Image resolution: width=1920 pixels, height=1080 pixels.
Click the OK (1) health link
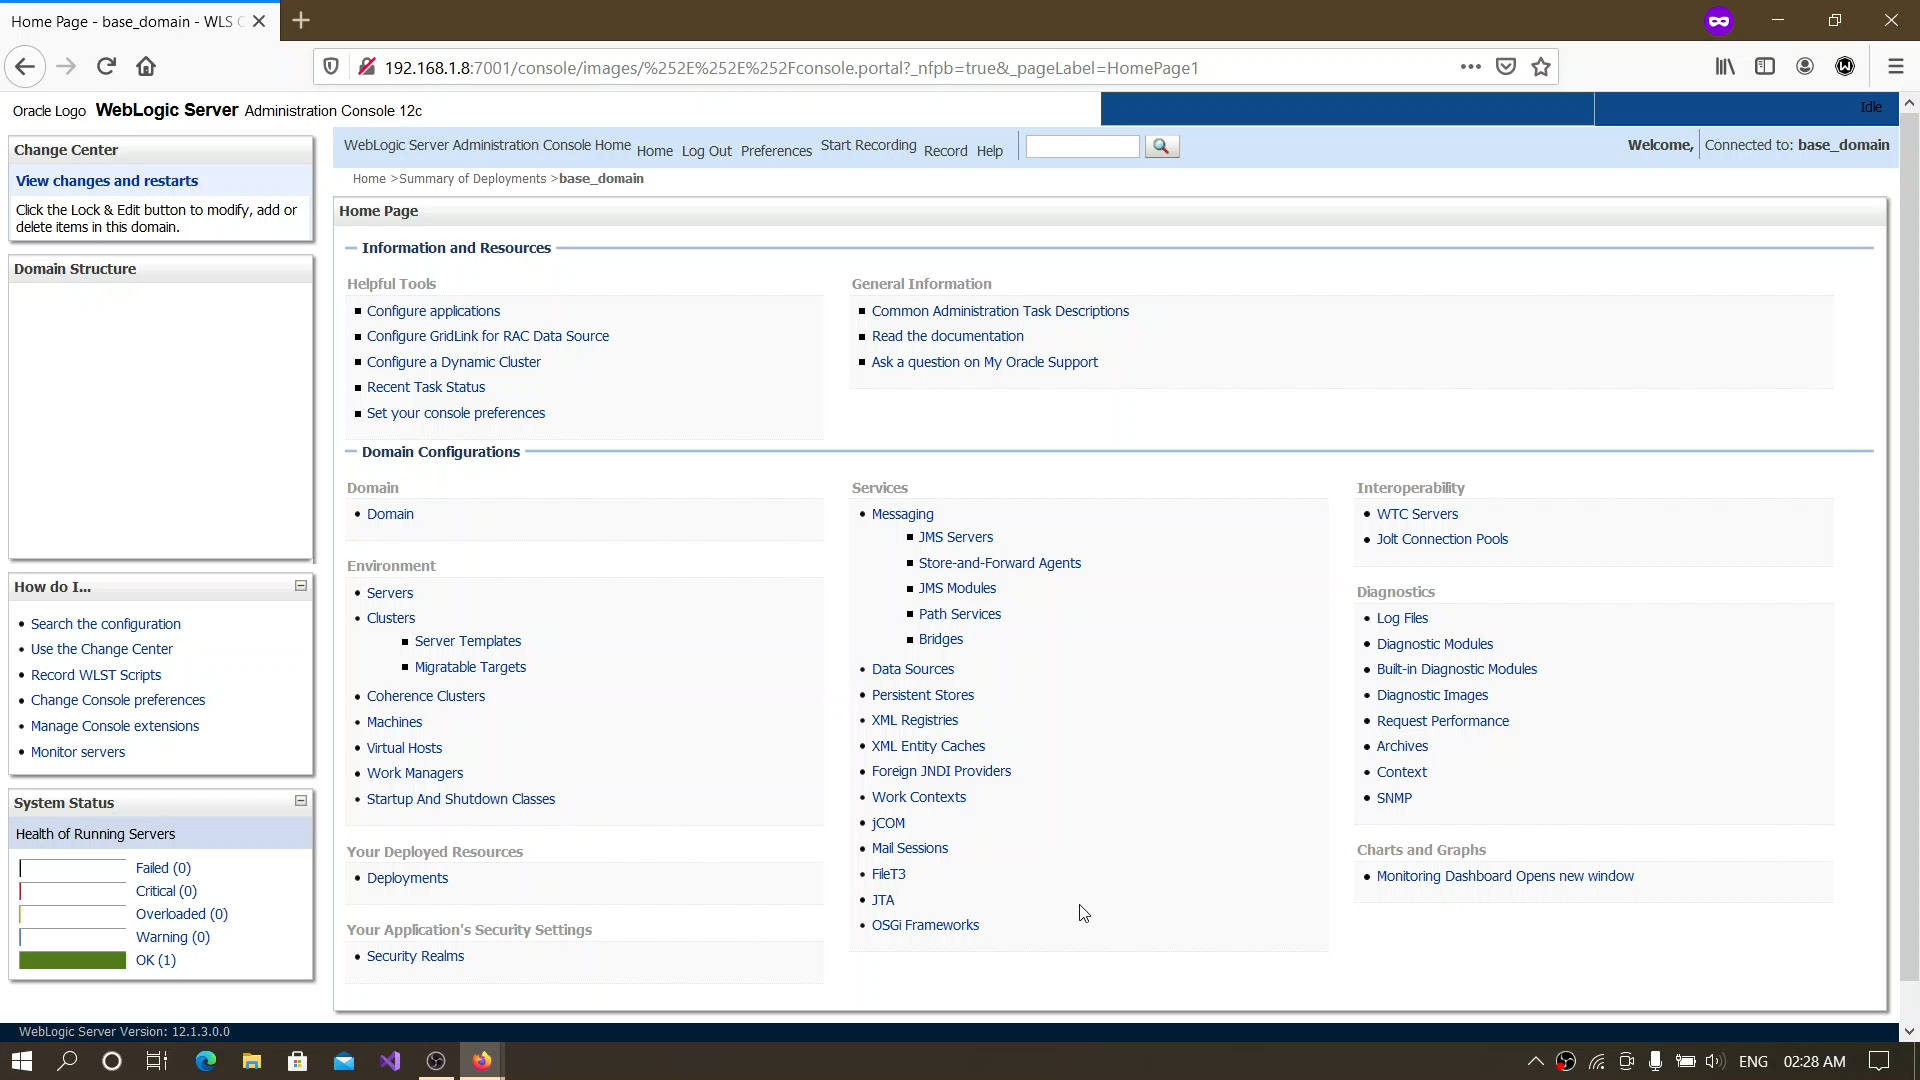pyautogui.click(x=156, y=960)
